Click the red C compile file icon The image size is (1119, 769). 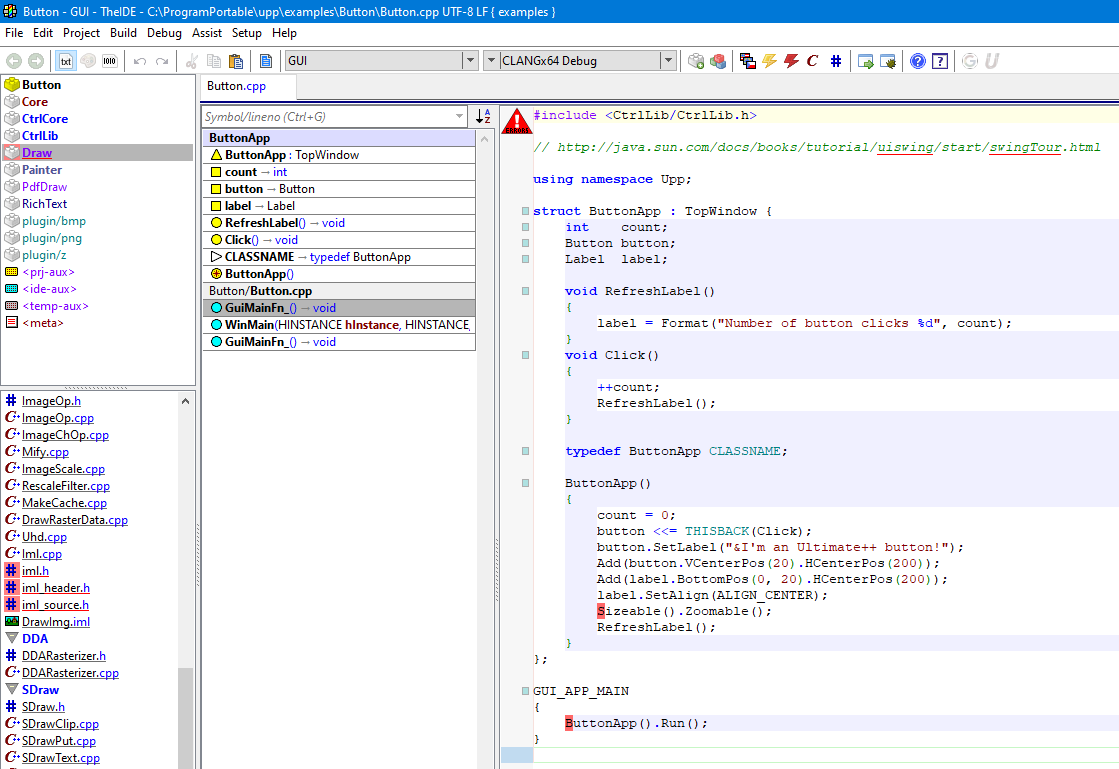pyautogui.click(x=812, y=61)
